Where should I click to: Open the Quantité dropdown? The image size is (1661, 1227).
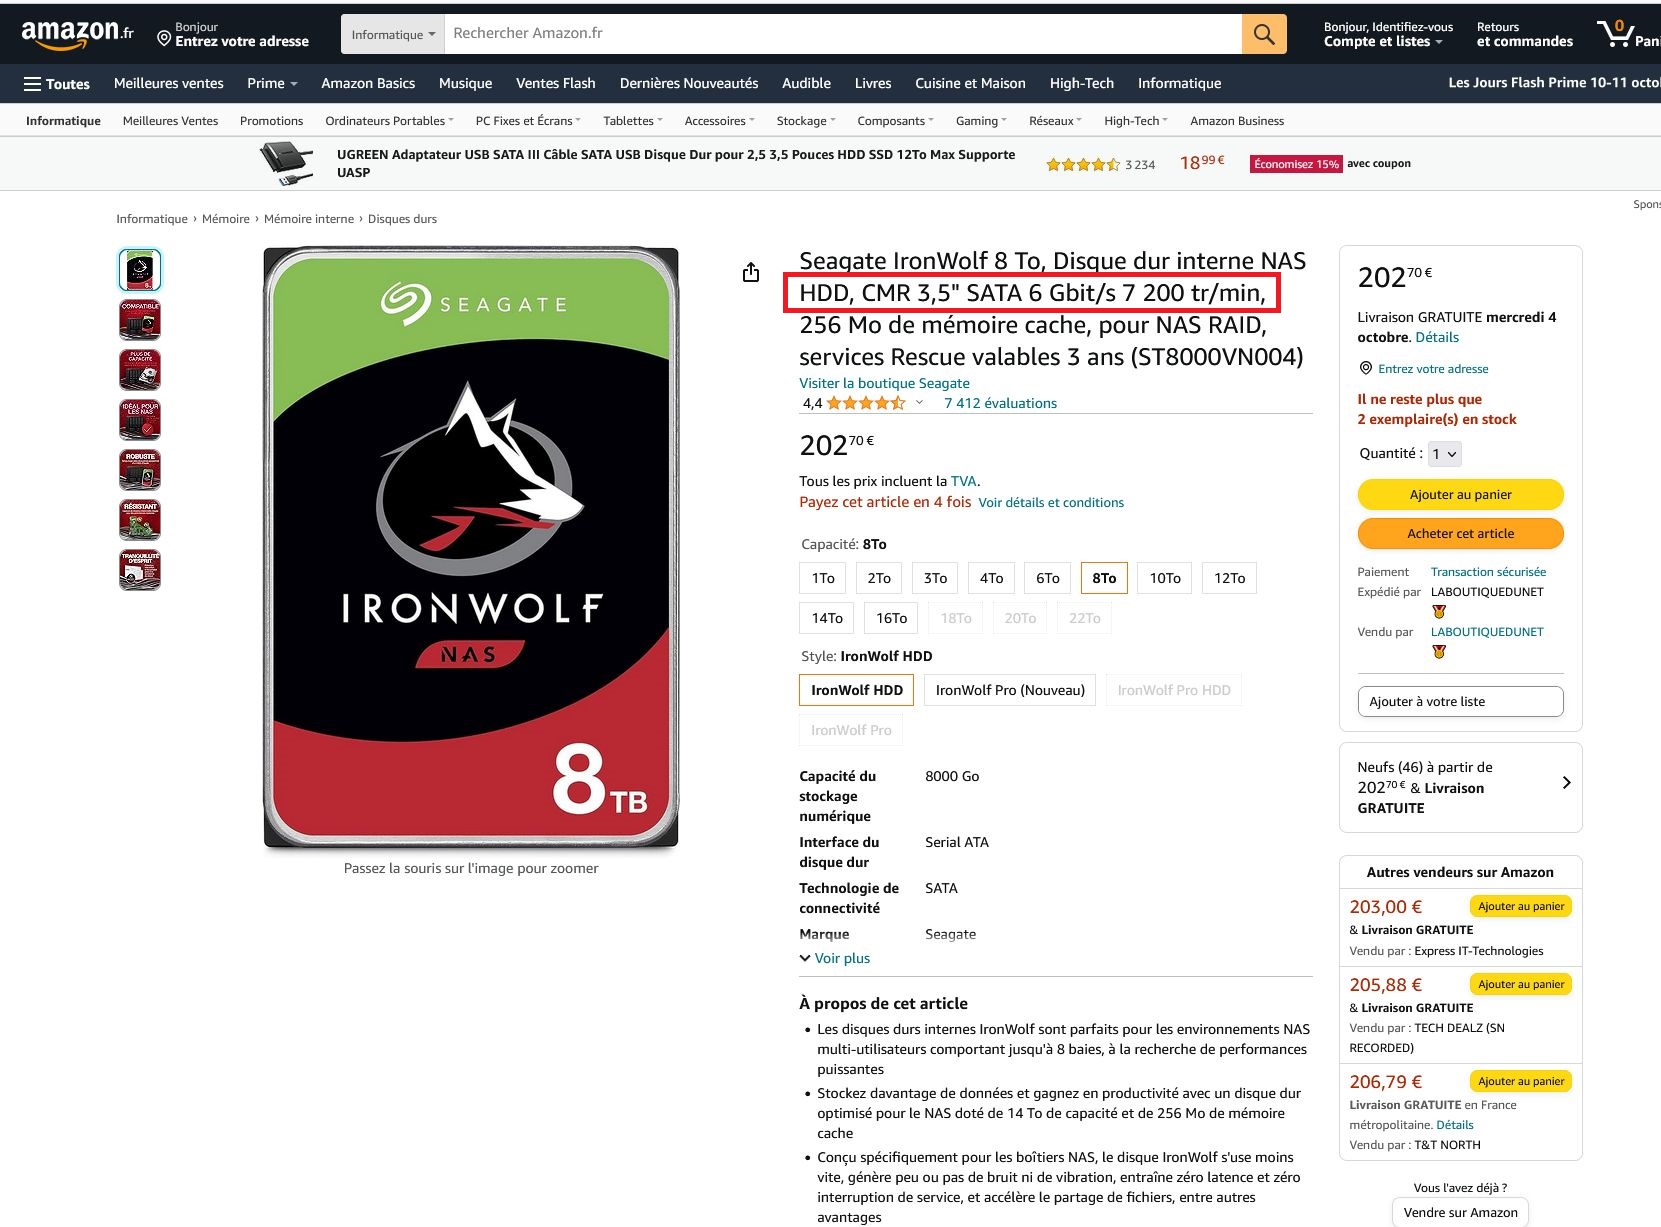coord(1445,454)
